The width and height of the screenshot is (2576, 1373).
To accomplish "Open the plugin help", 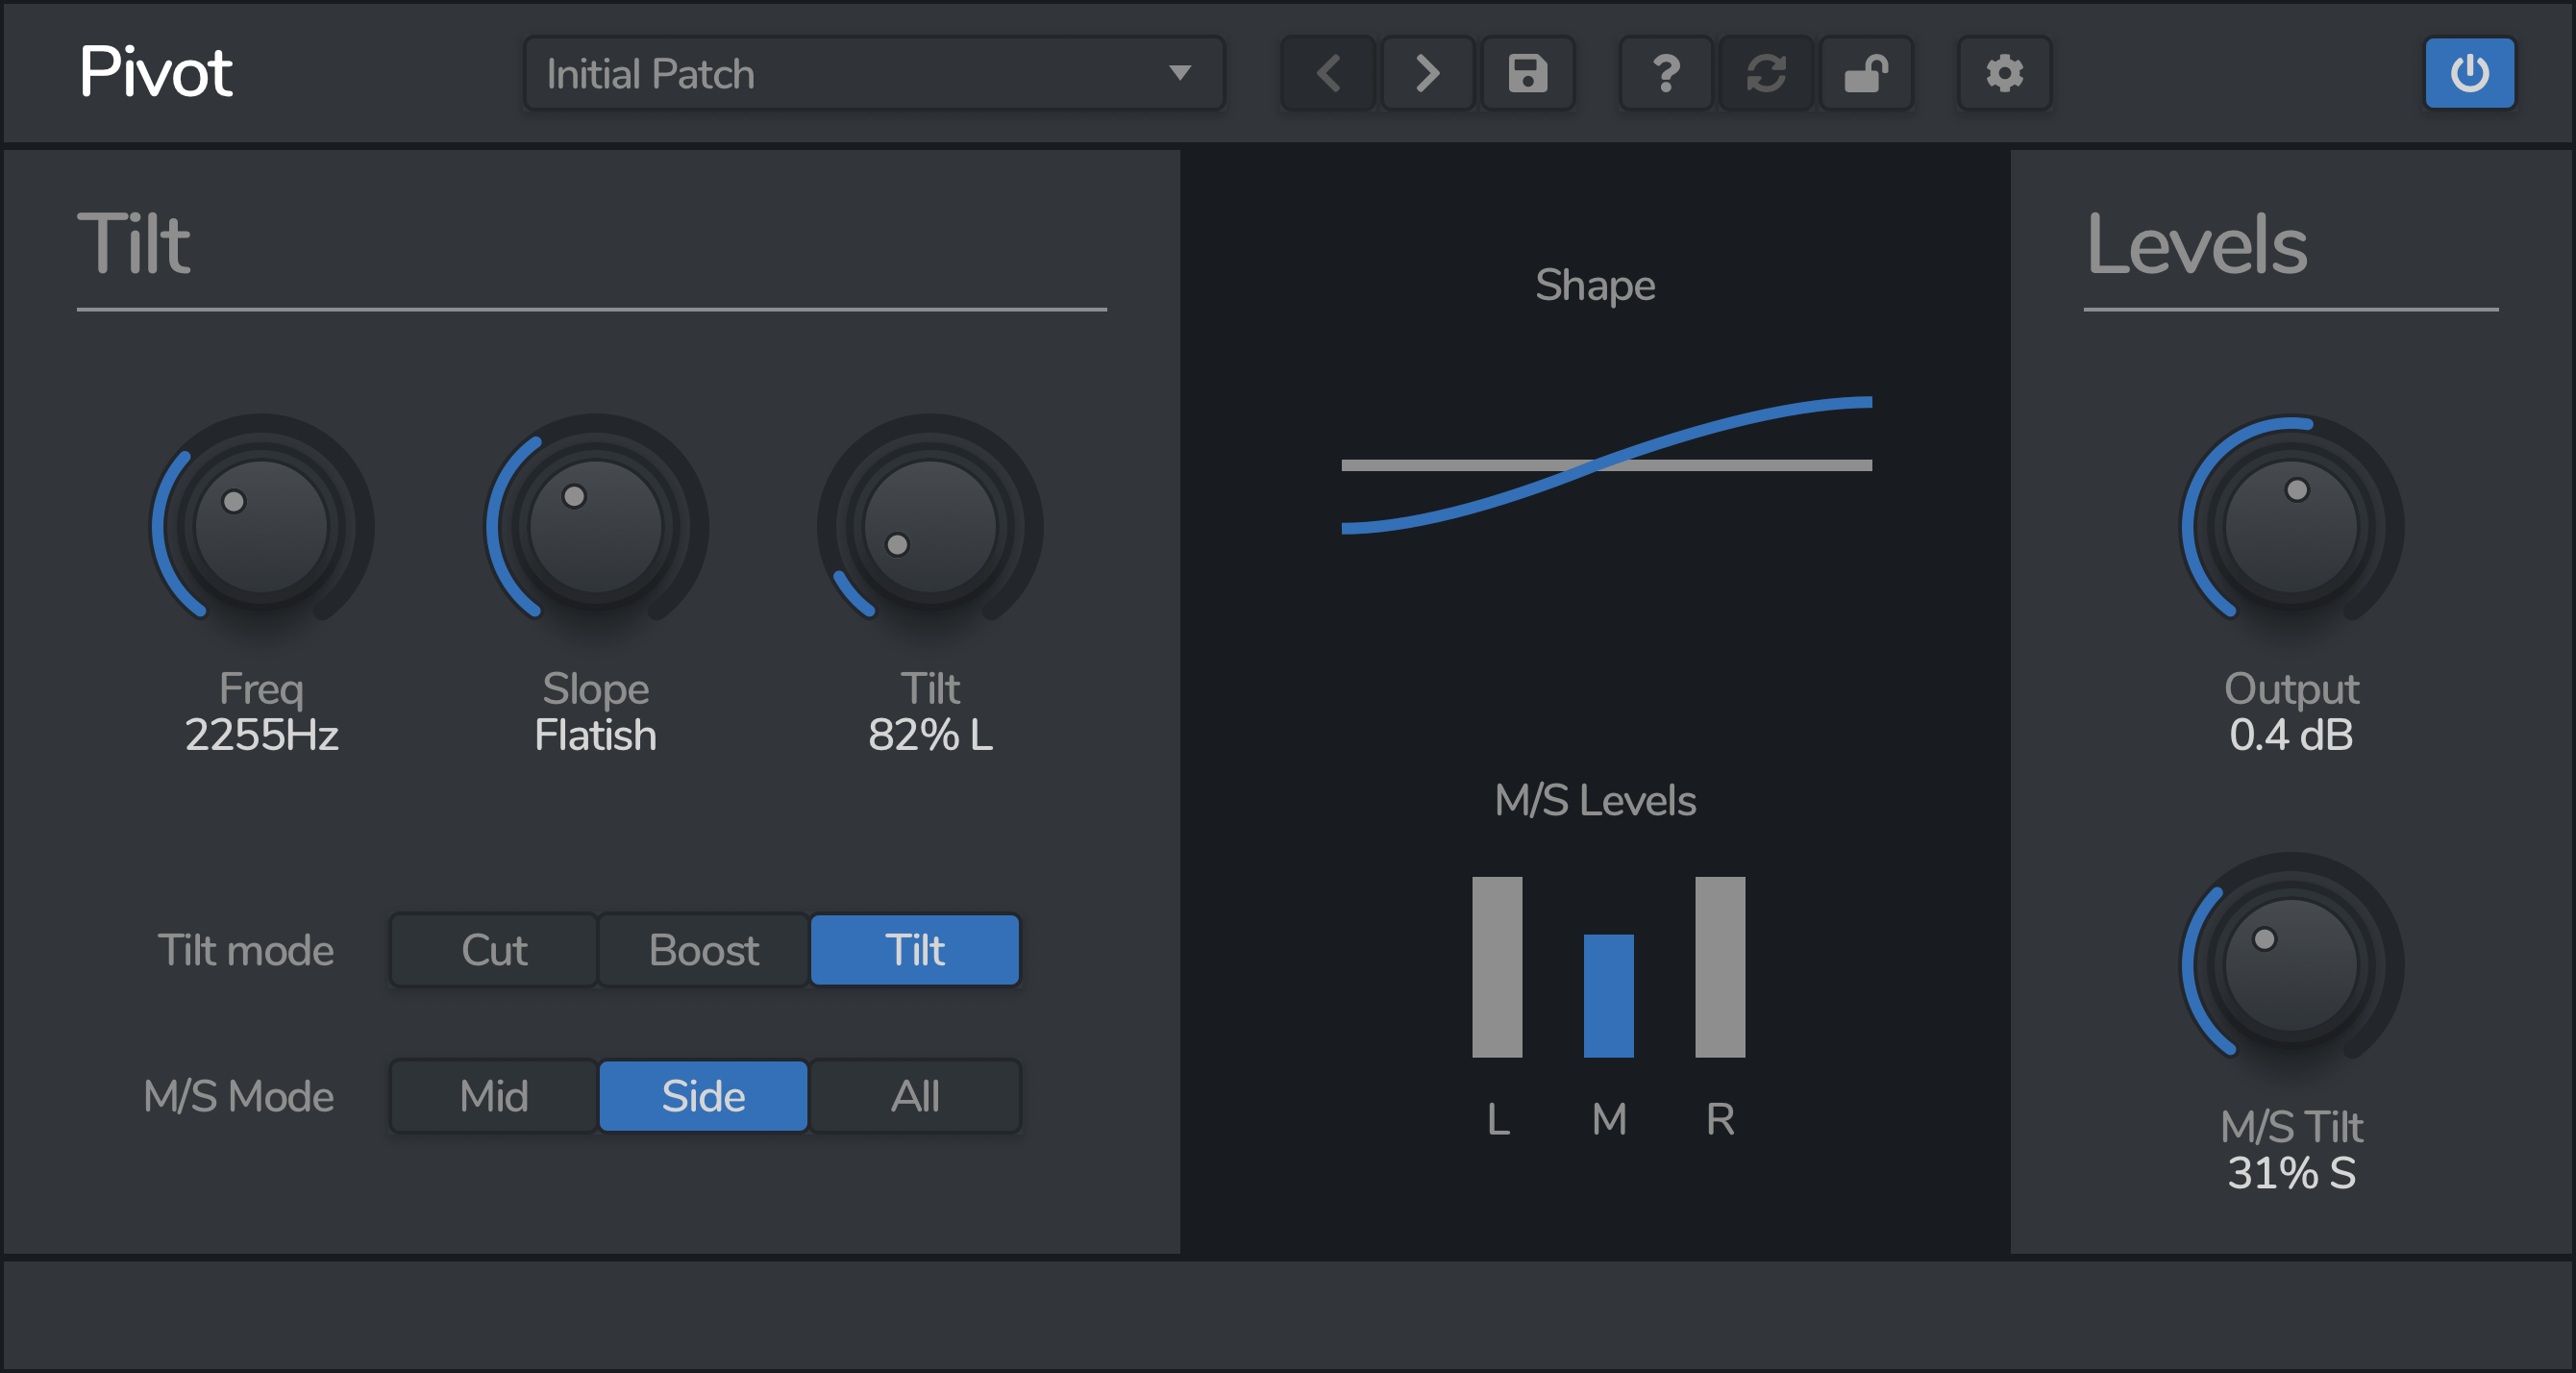I will pos(1664,73).
